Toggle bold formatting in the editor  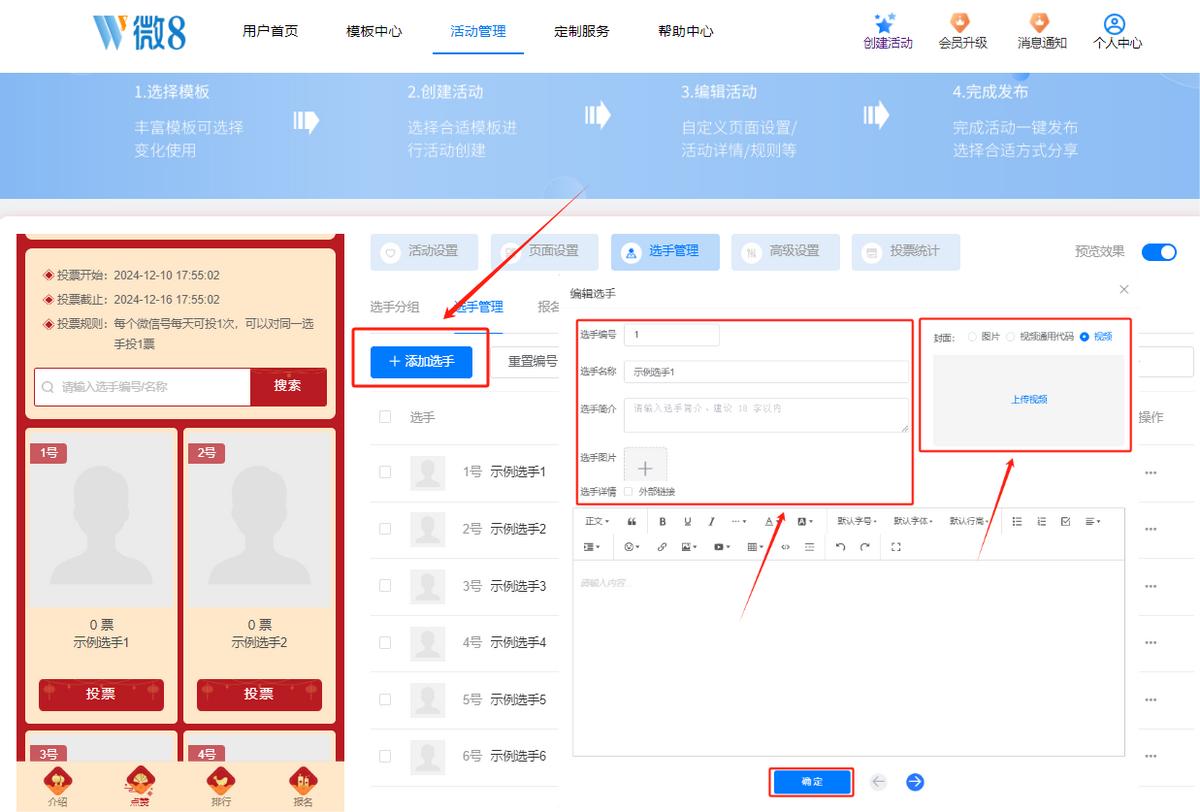pyautogui.click(x=662, y=521)
